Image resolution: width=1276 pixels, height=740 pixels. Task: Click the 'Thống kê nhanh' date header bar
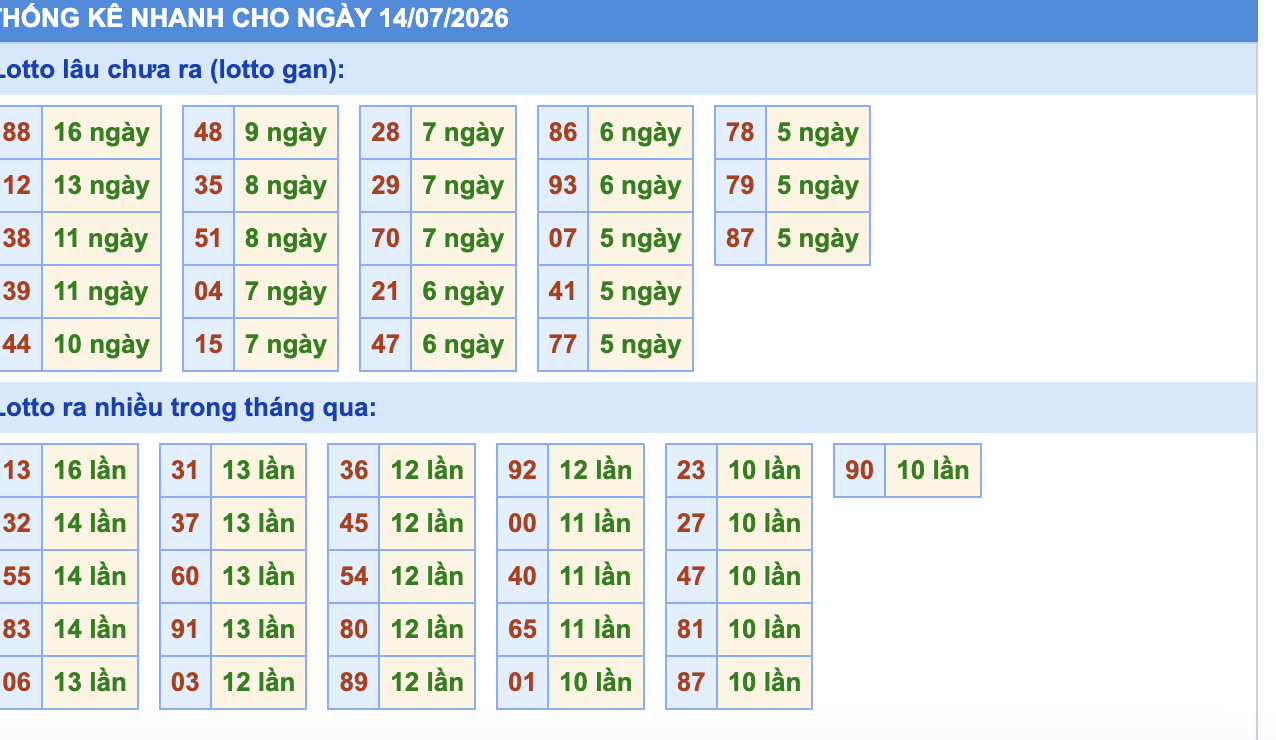tap(628, 20)
